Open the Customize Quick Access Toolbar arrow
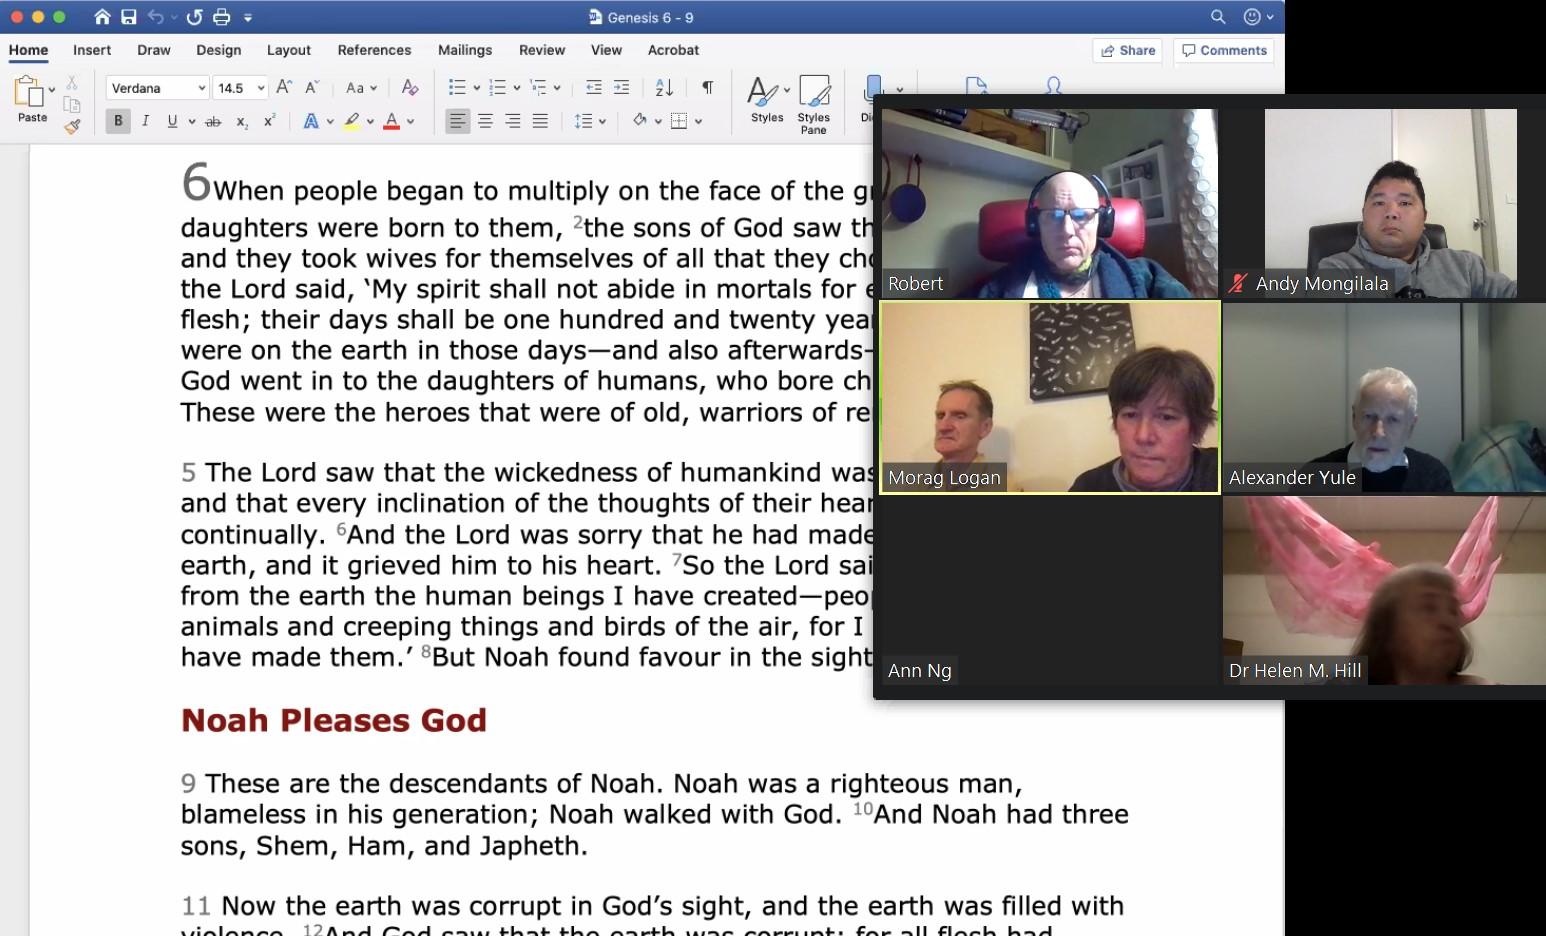 click(248, 18)
